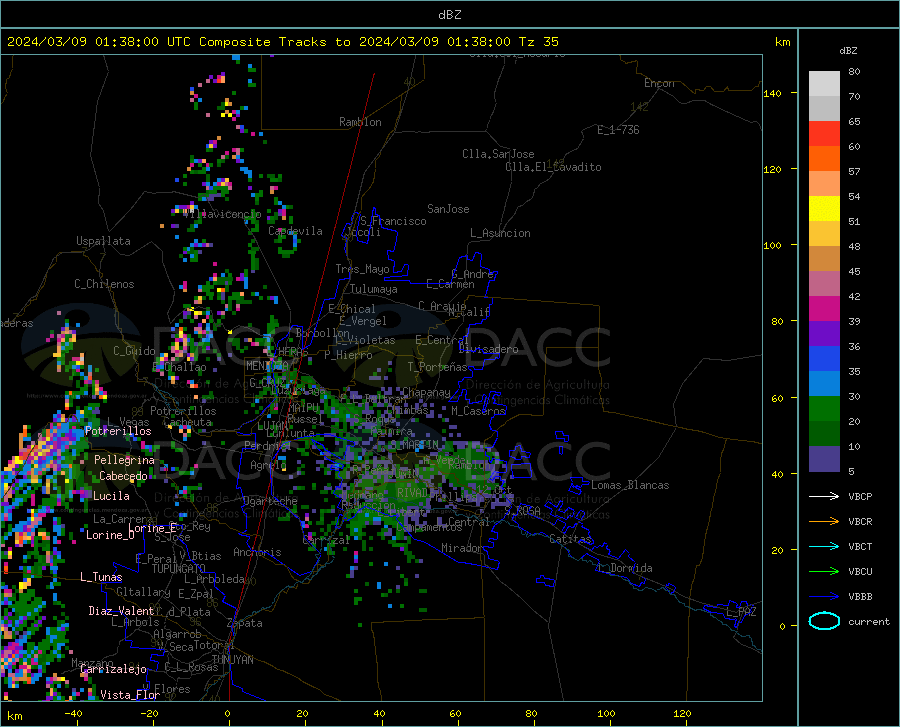Click the 'L_Asuncion' map label

(500, 233)
